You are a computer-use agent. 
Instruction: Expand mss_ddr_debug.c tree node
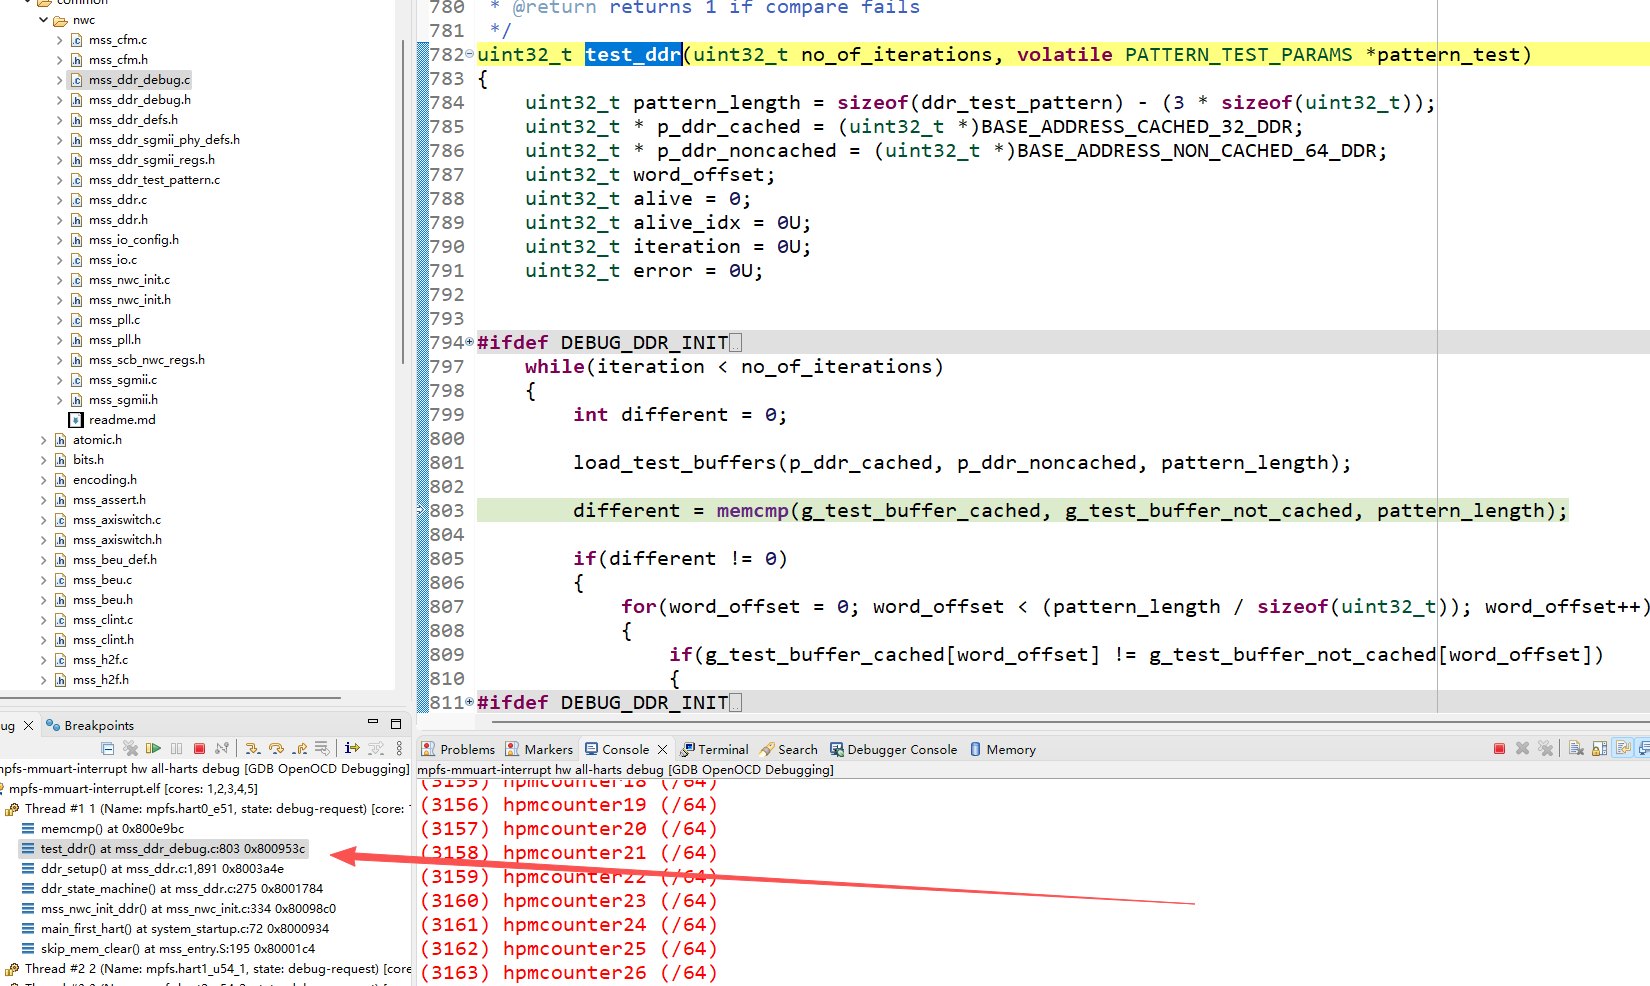[59, 80]
